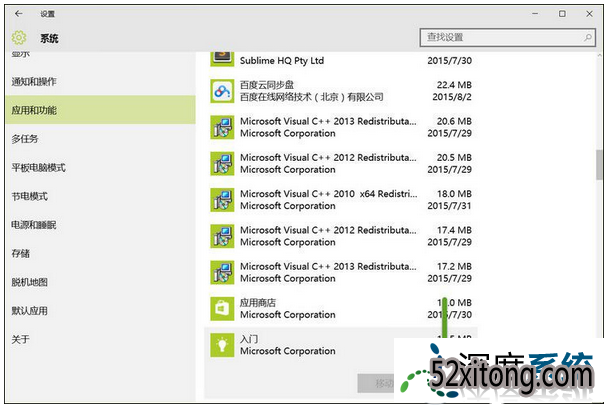Select the 17.2 MB size value
This screenshot has width=609, height=407.
point(454,266)
